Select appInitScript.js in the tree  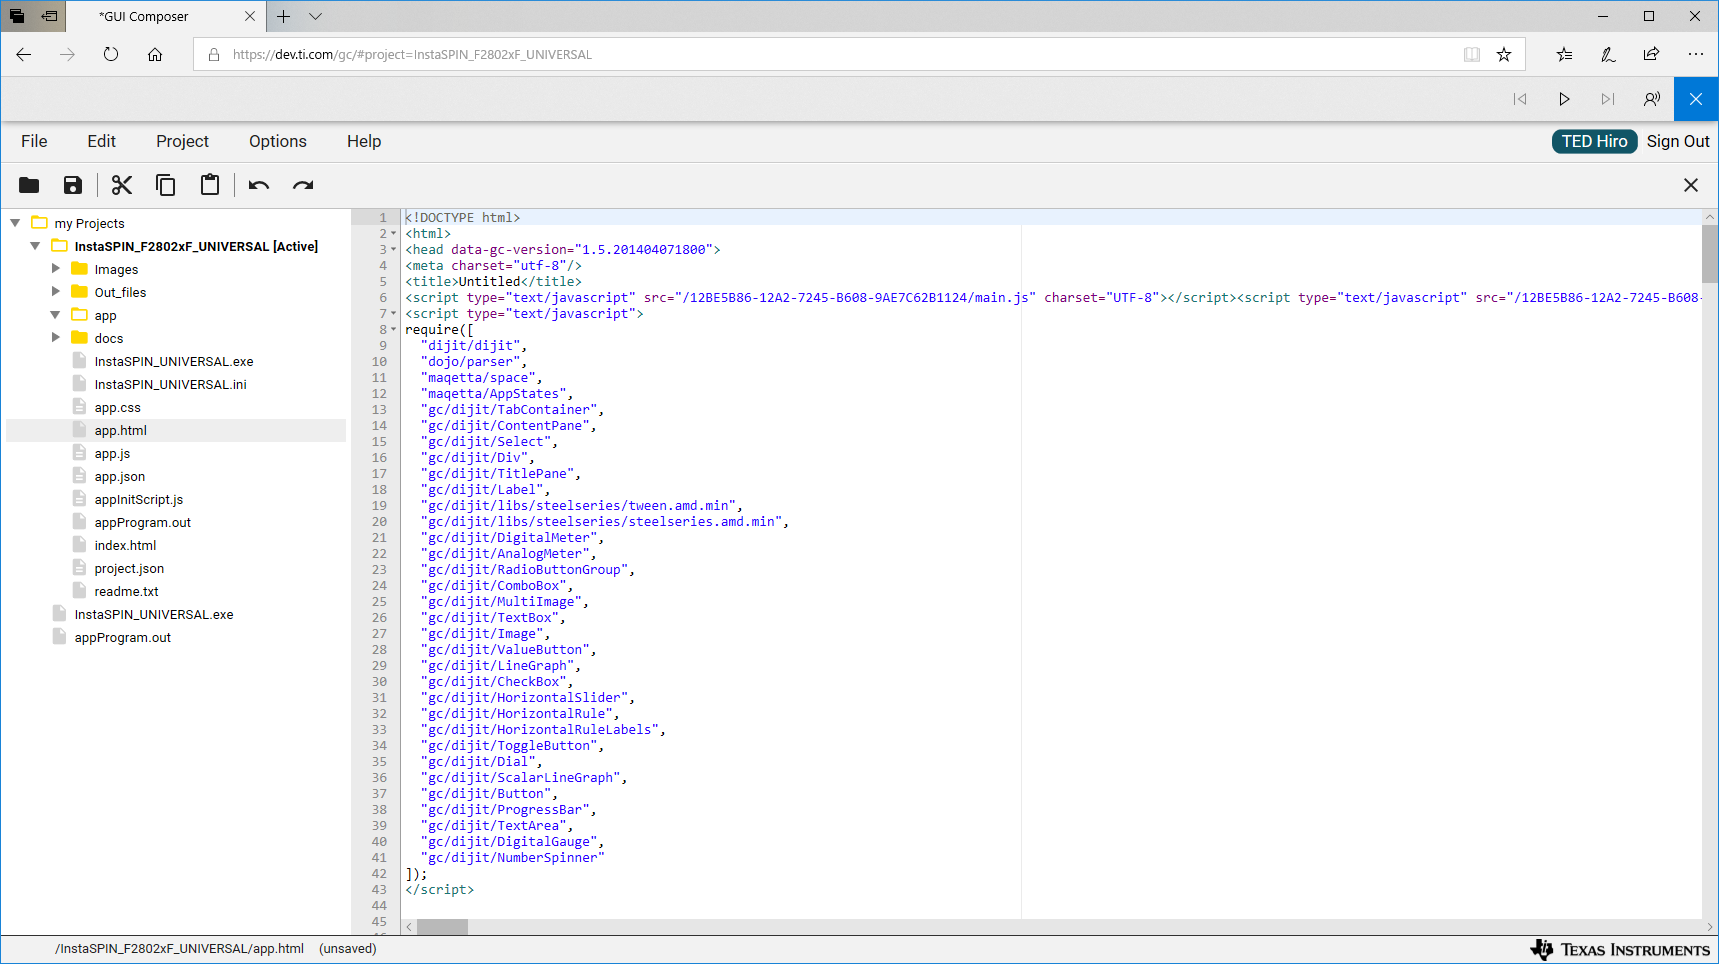(138, 499)
